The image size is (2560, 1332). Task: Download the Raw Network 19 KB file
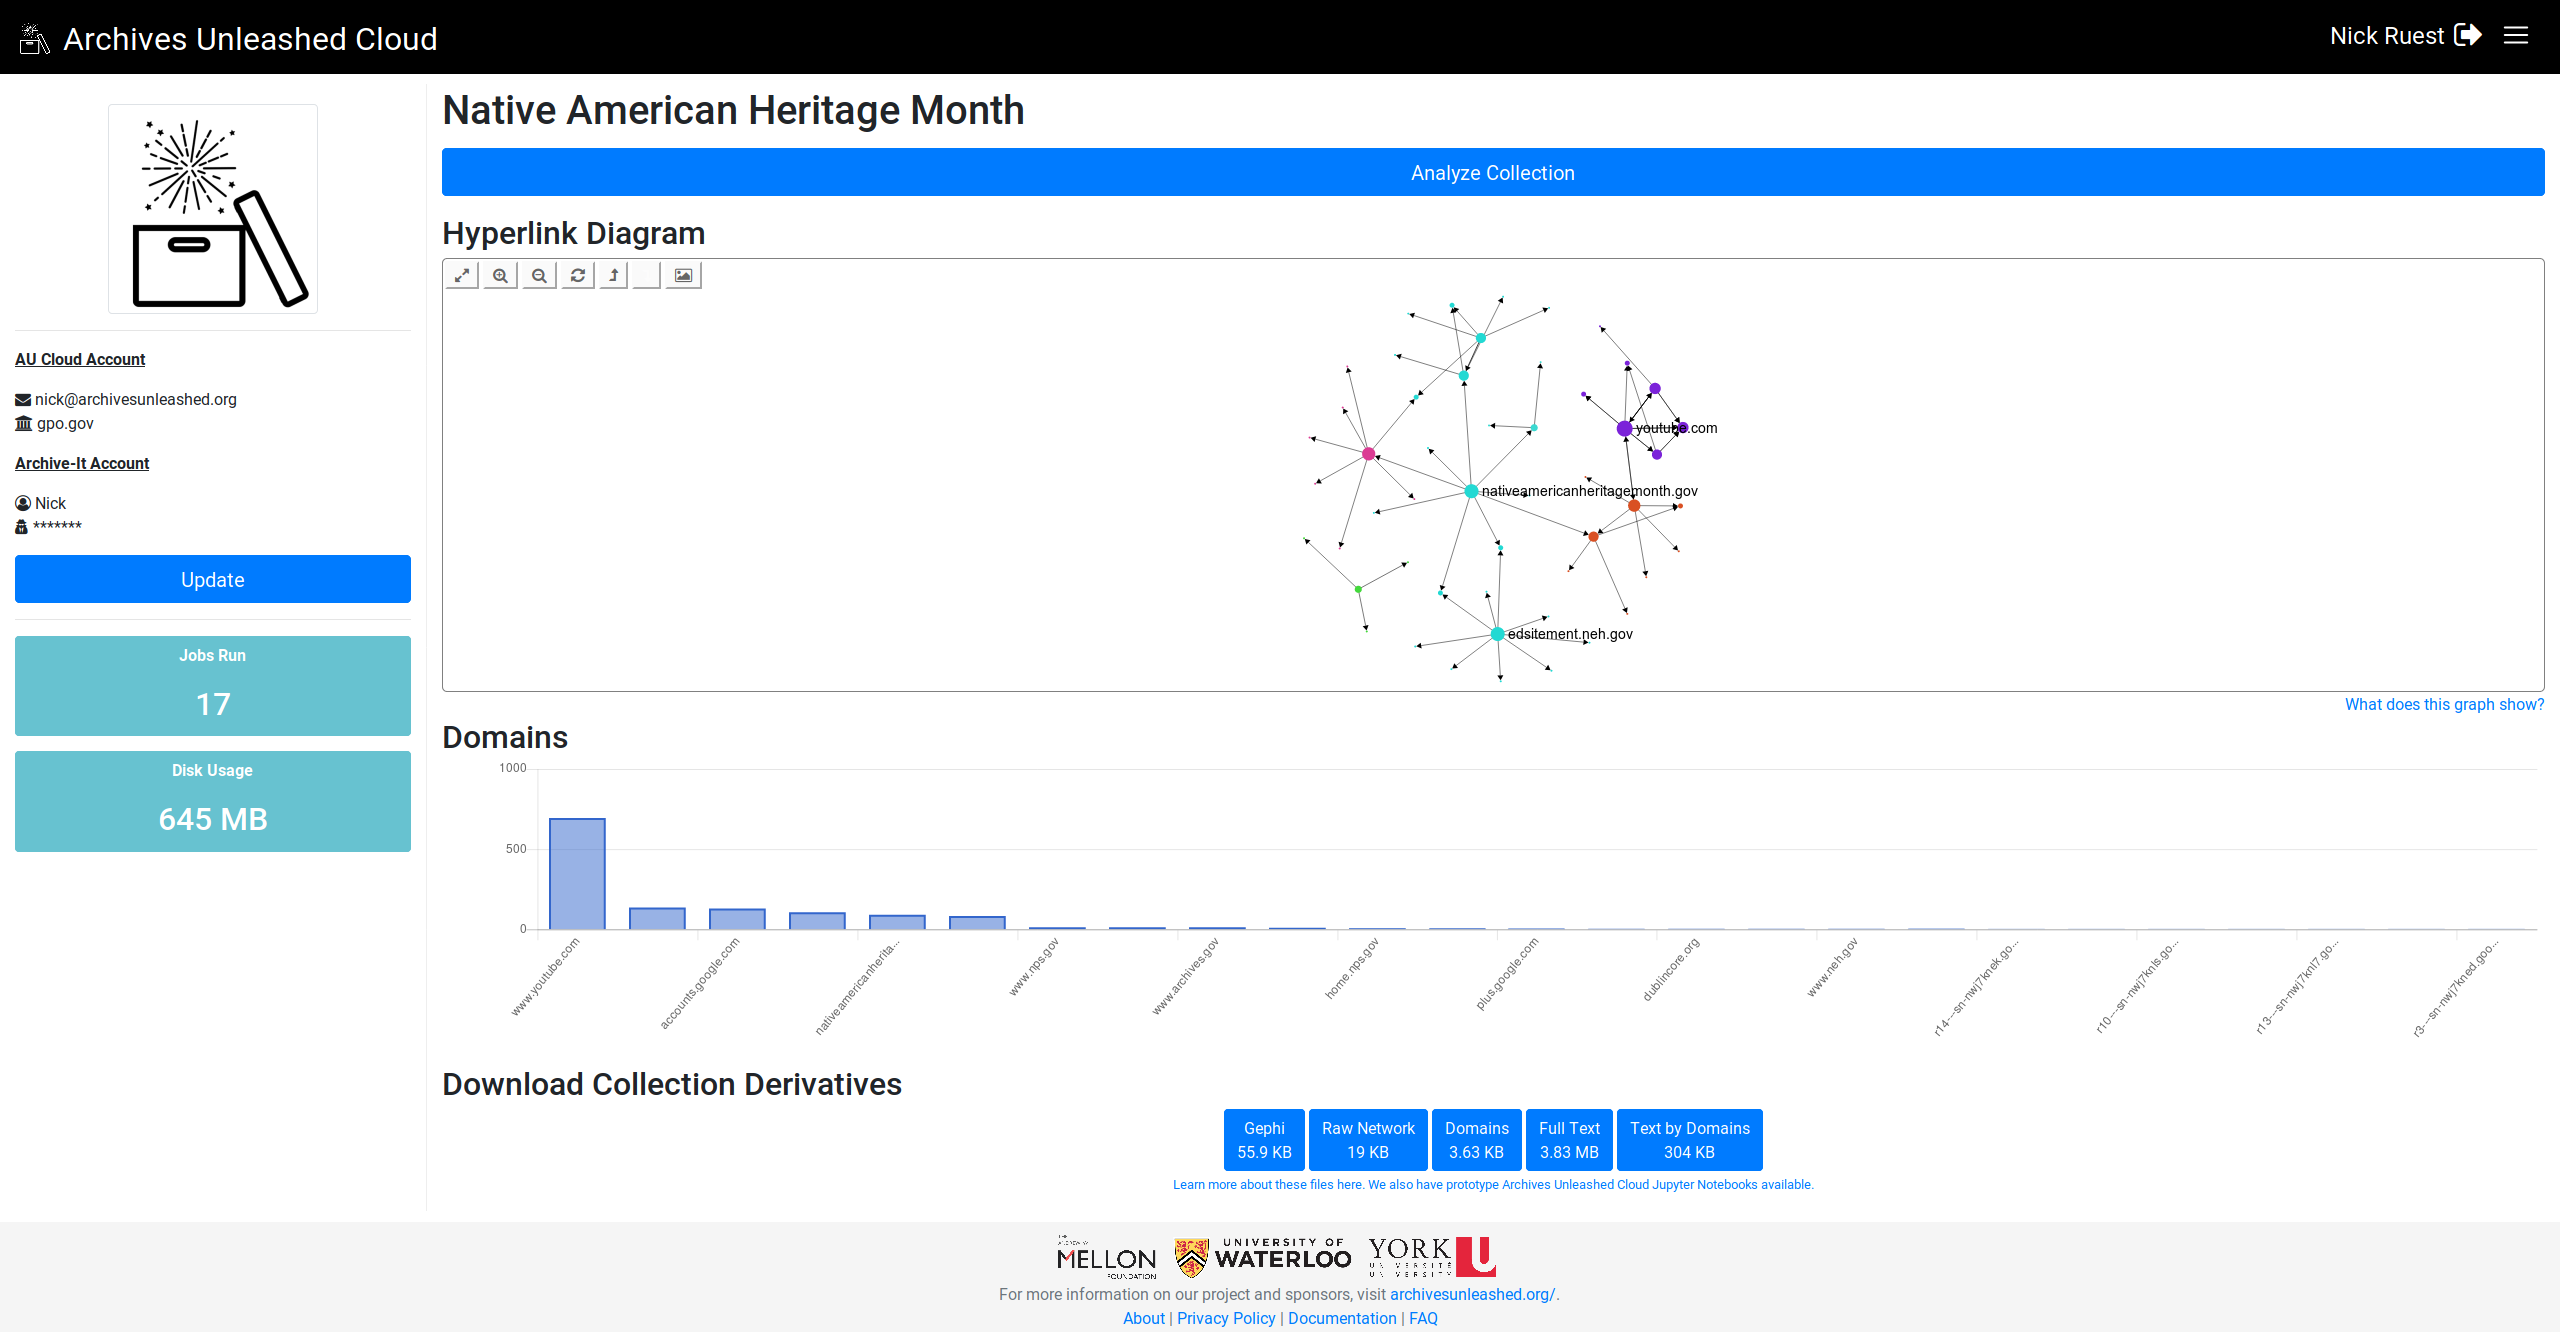1368,1140
